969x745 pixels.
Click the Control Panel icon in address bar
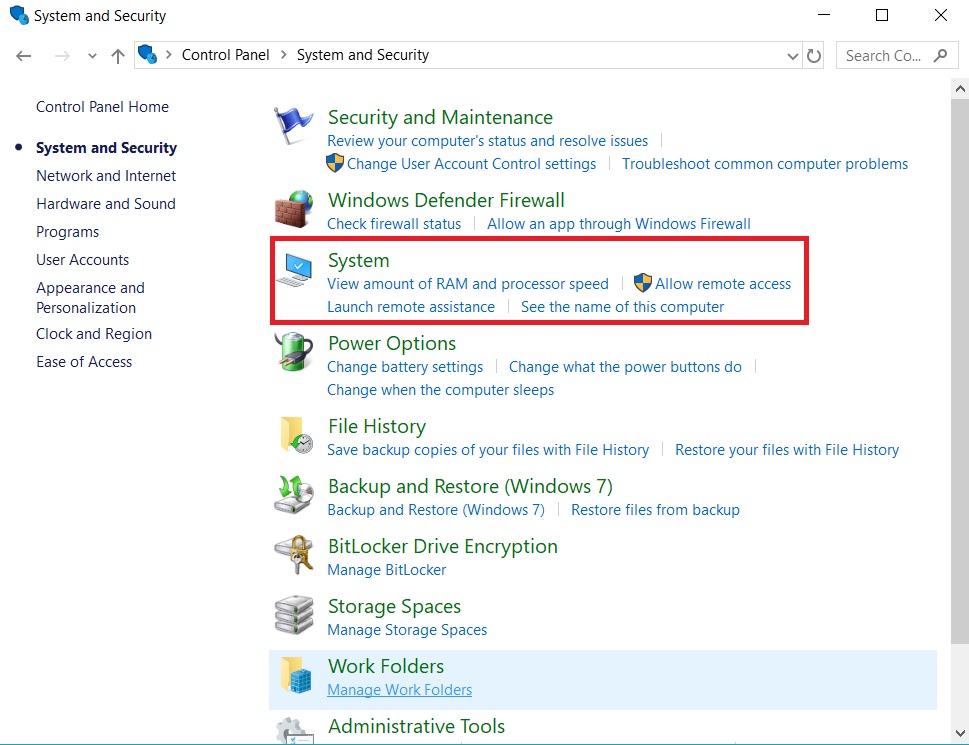[147, 54]
